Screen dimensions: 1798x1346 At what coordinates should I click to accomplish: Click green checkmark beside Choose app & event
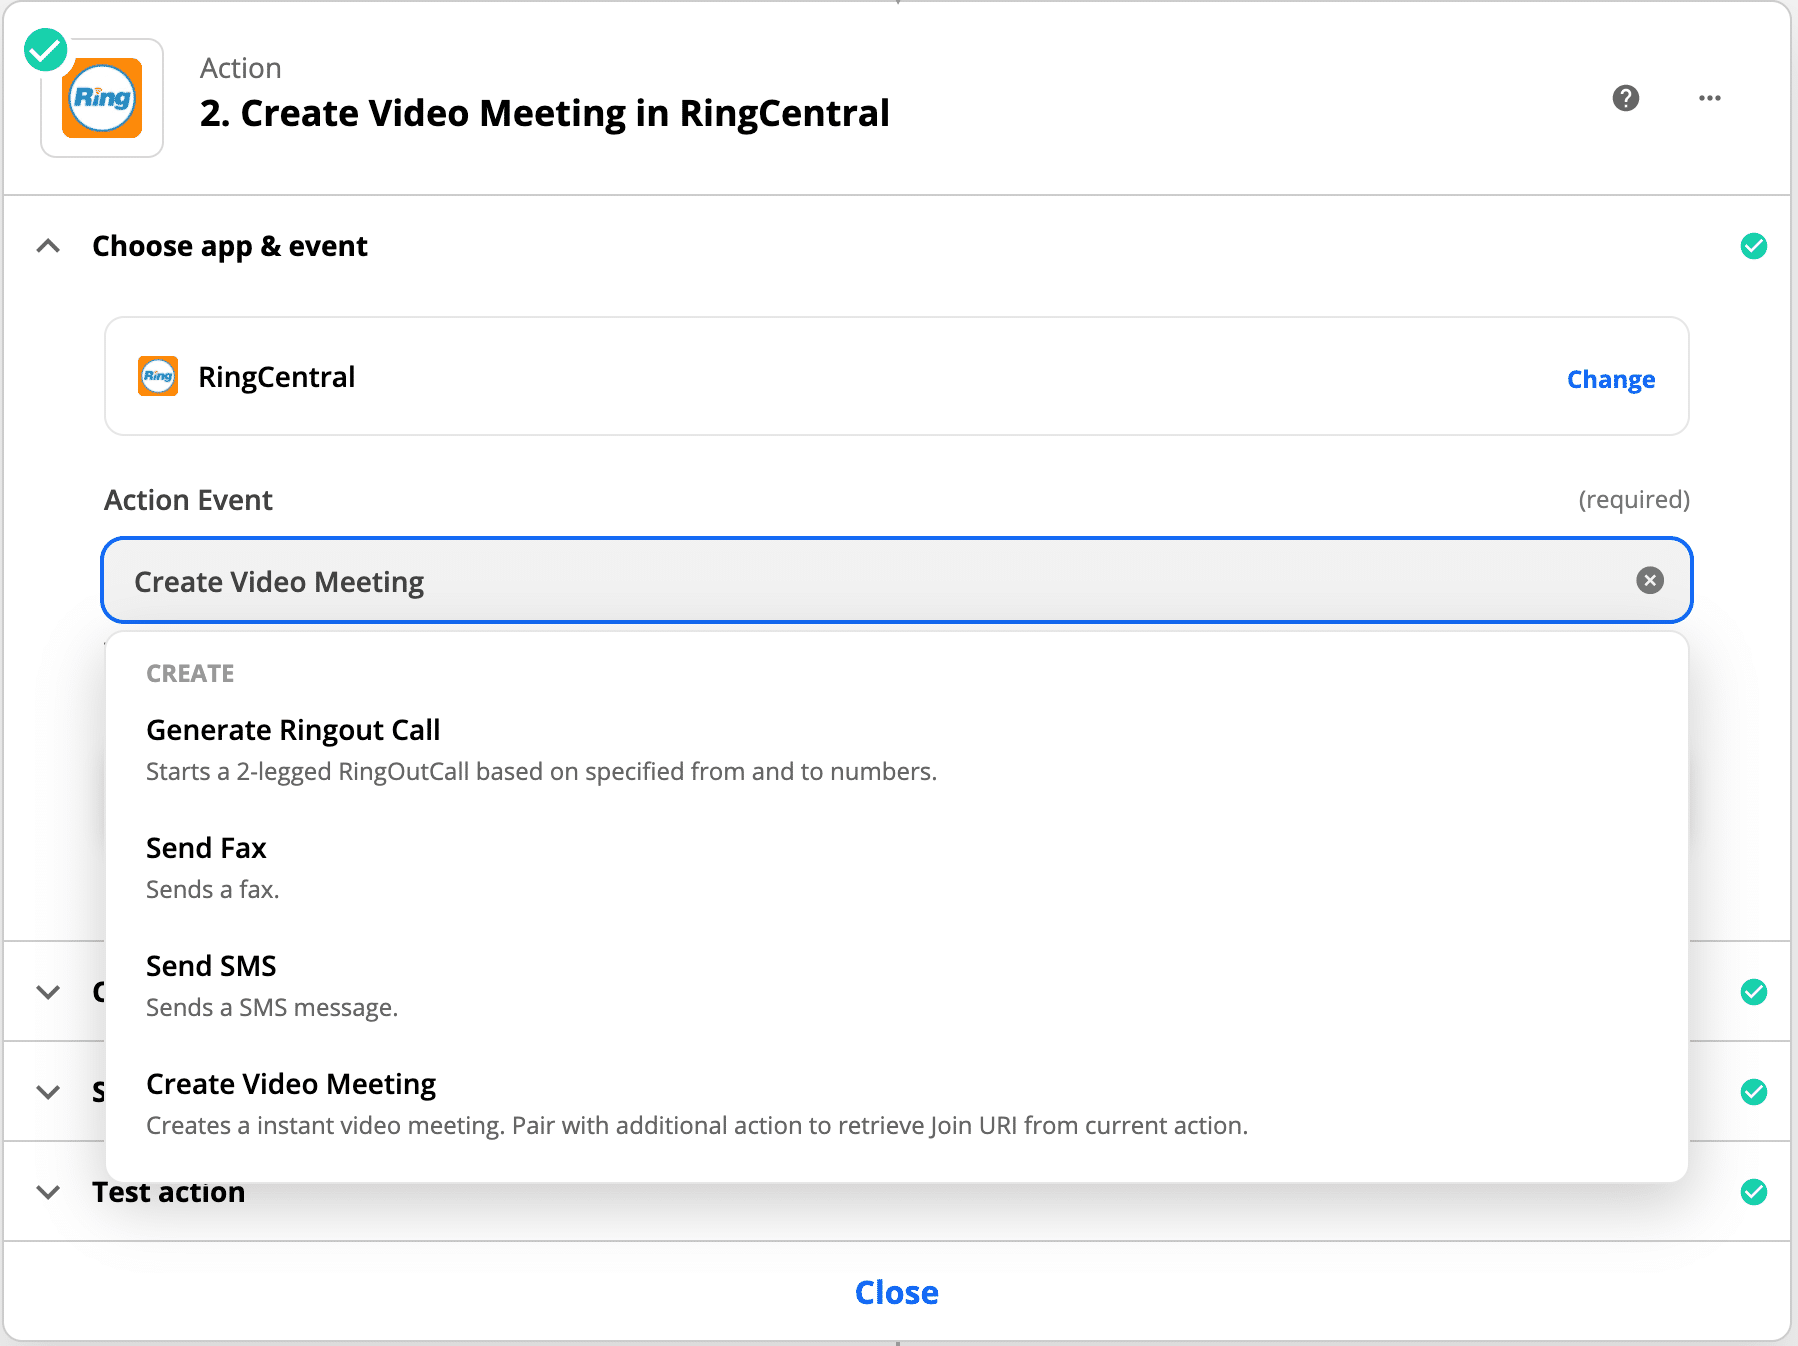point(1753,246)
